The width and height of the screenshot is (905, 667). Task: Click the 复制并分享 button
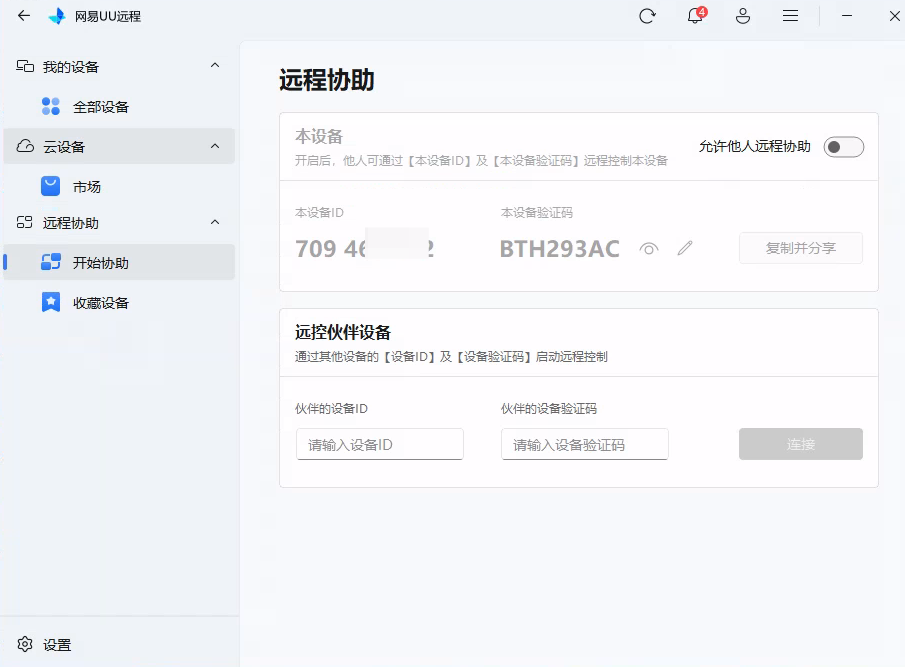pyautogui.click(x=800, y=248)
